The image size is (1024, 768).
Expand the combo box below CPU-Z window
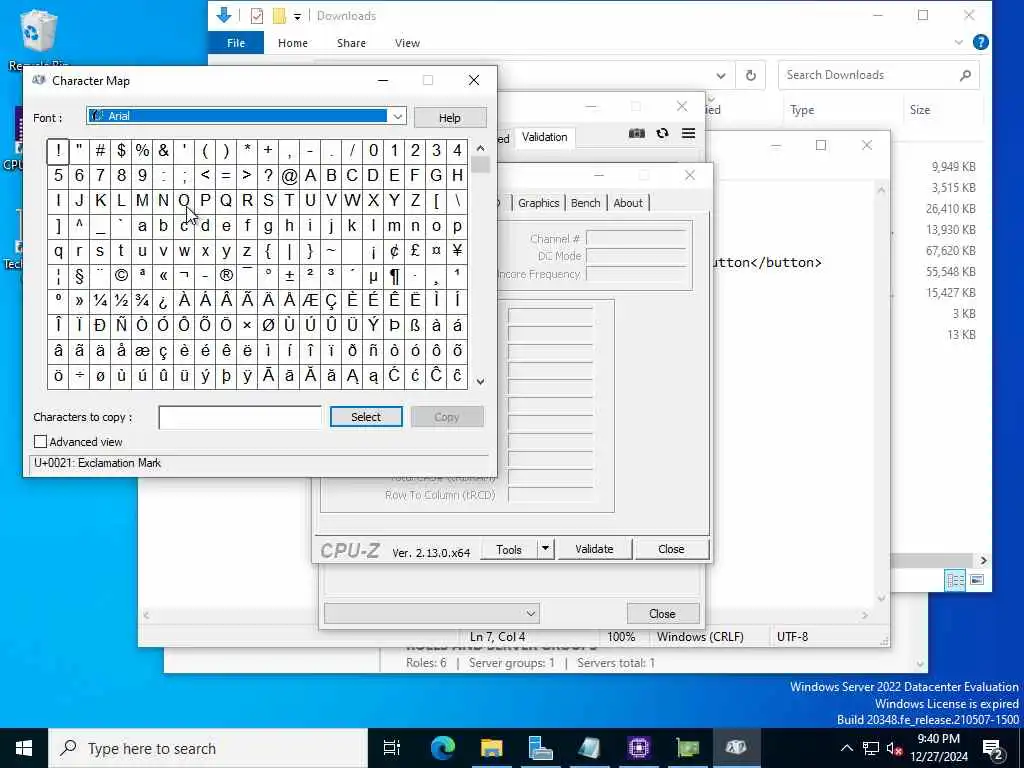tap(432, 614)
